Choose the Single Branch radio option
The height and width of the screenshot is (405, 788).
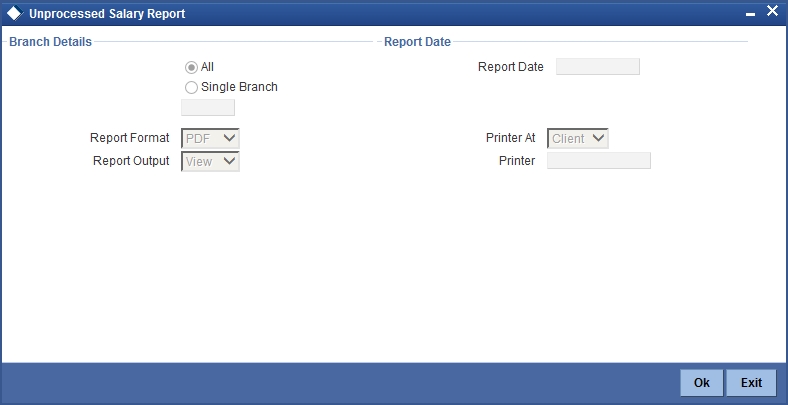click(191, 88)
